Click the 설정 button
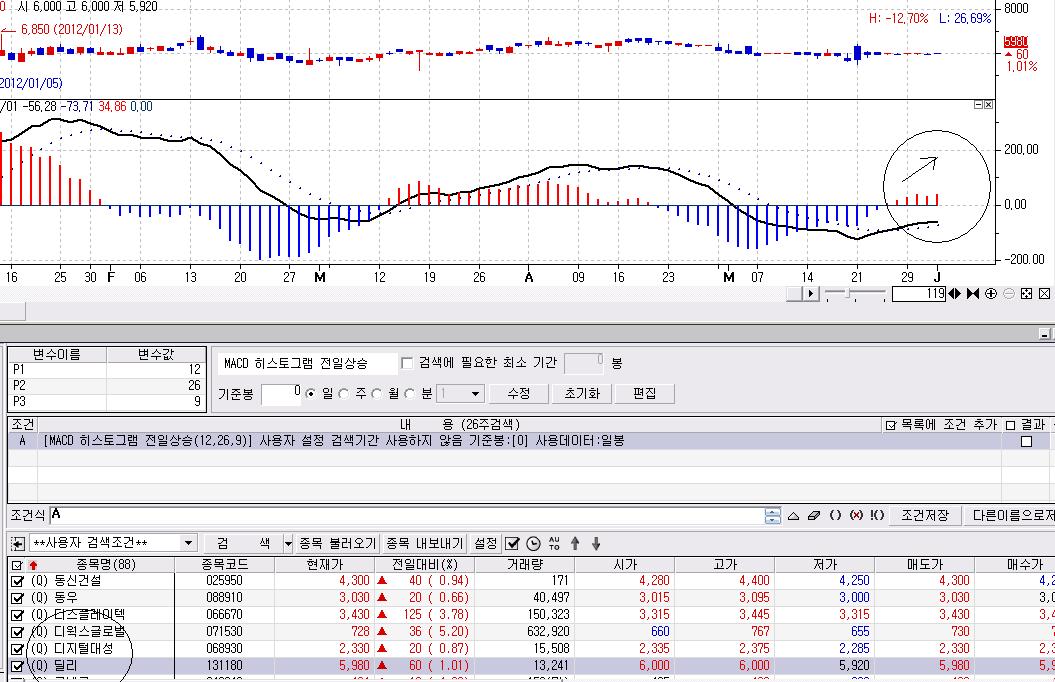The image size is (1055, 682). tap(485, 543)
